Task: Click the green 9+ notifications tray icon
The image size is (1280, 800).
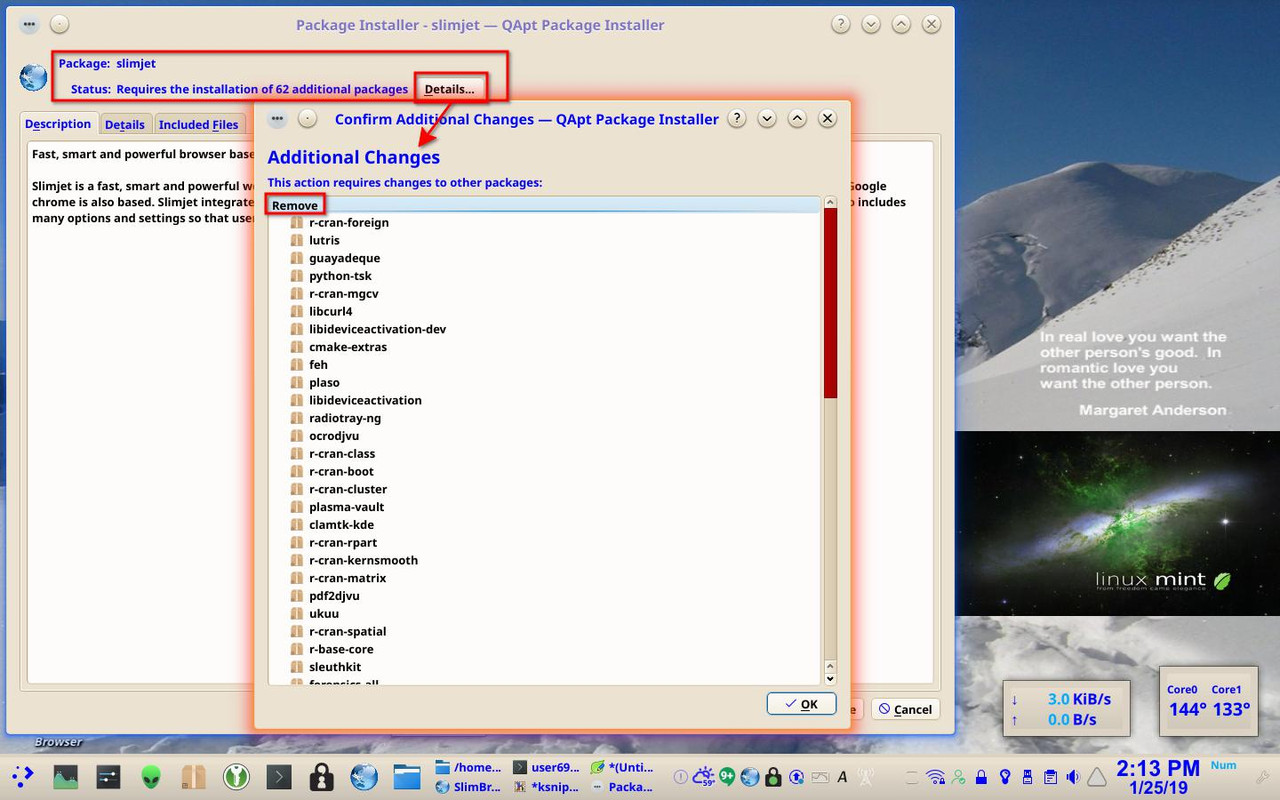Action: click(x=727, y=776)
